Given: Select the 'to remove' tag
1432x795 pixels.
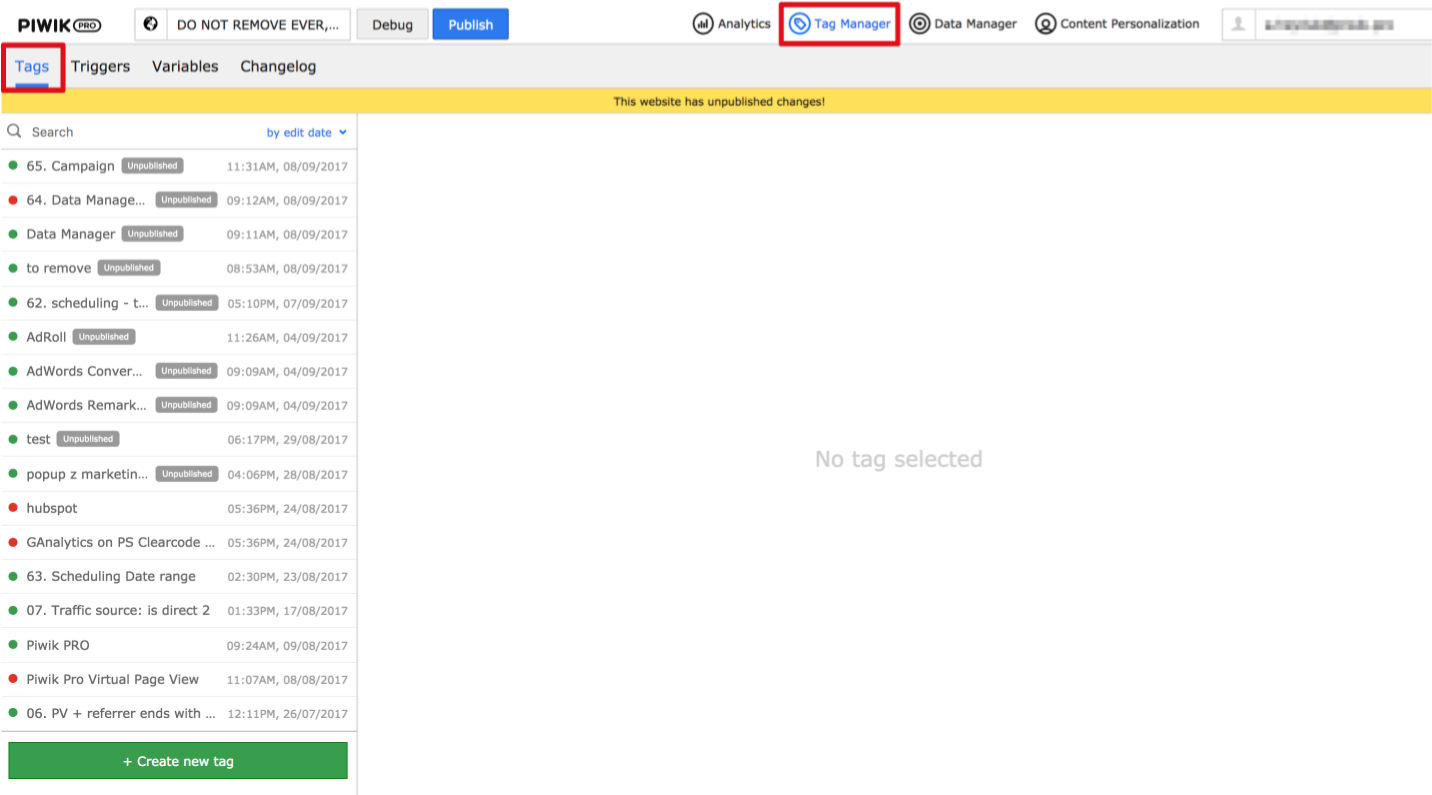Looking at the screenshot, I should coord(179,268).
